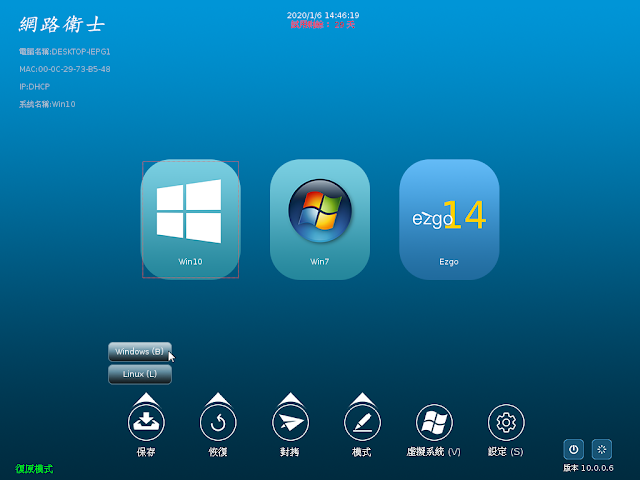The width and height of the screenshot is (640, 480).
Task: Click the green 復原模式 status text
Action: (34, 469)
